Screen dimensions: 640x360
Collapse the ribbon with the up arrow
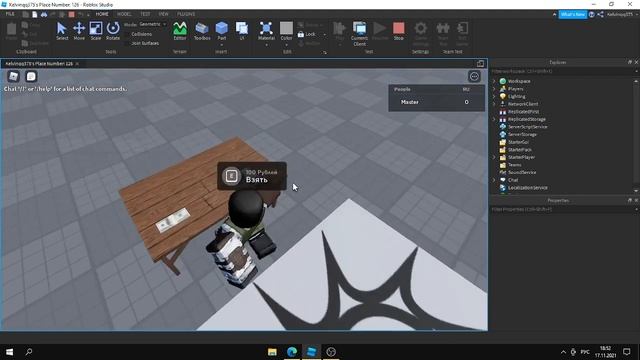click(554, 14)
